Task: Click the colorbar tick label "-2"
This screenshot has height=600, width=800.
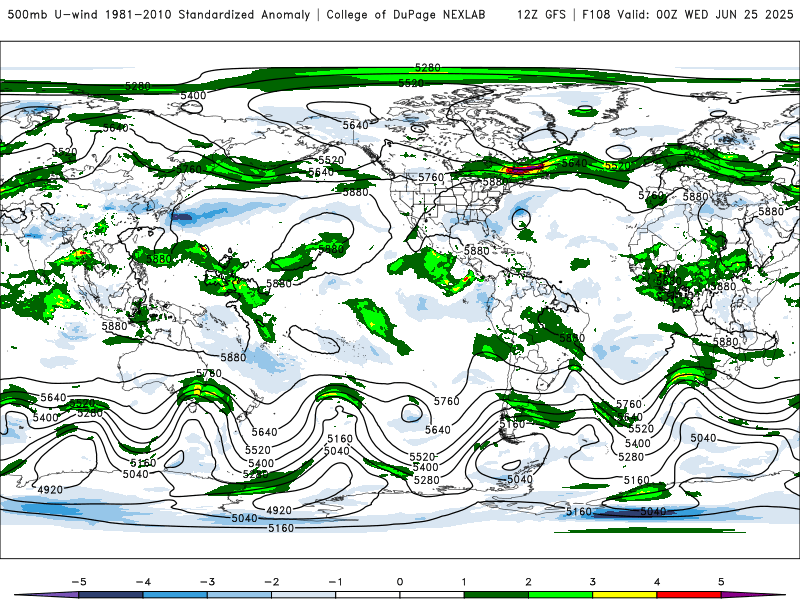Action: (x=271, y=582)
